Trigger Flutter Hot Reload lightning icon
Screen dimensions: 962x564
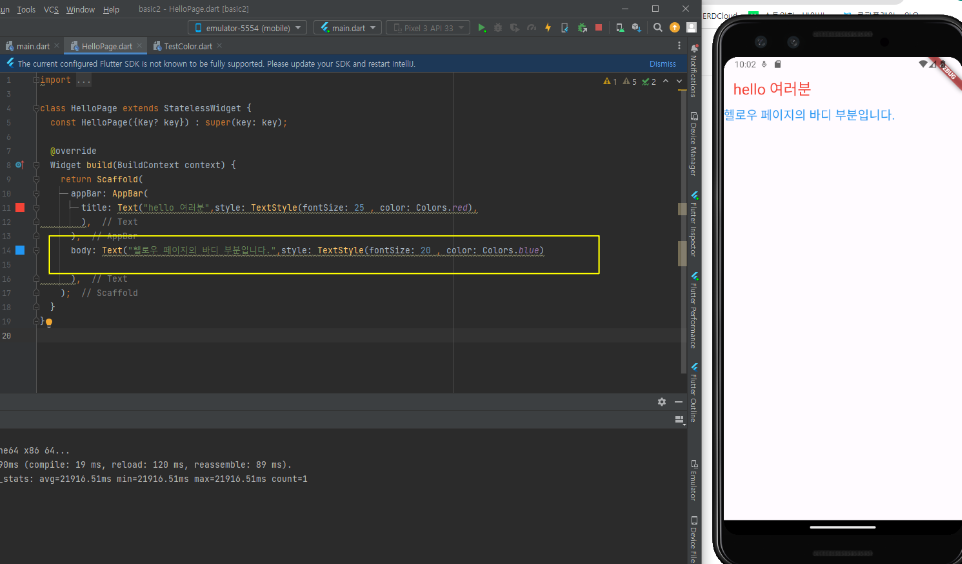pos(548,28)
